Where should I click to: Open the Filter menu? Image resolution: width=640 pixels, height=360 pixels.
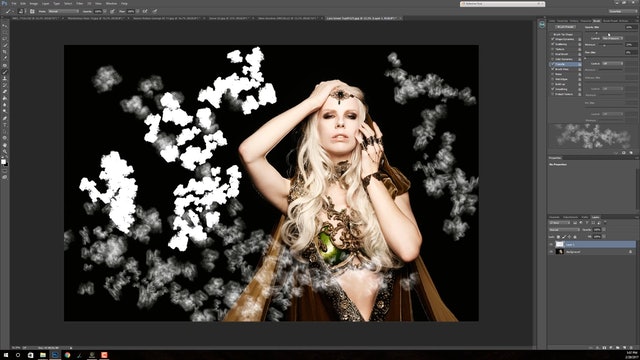[80, 3]
